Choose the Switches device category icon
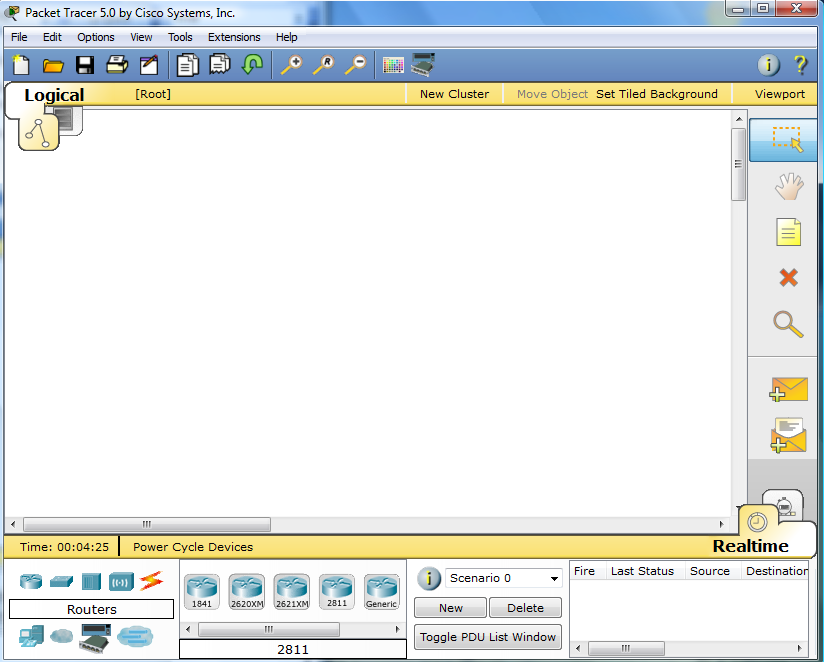Image resolution: width=824 pixels, height=662 pixels. point(61,582)
